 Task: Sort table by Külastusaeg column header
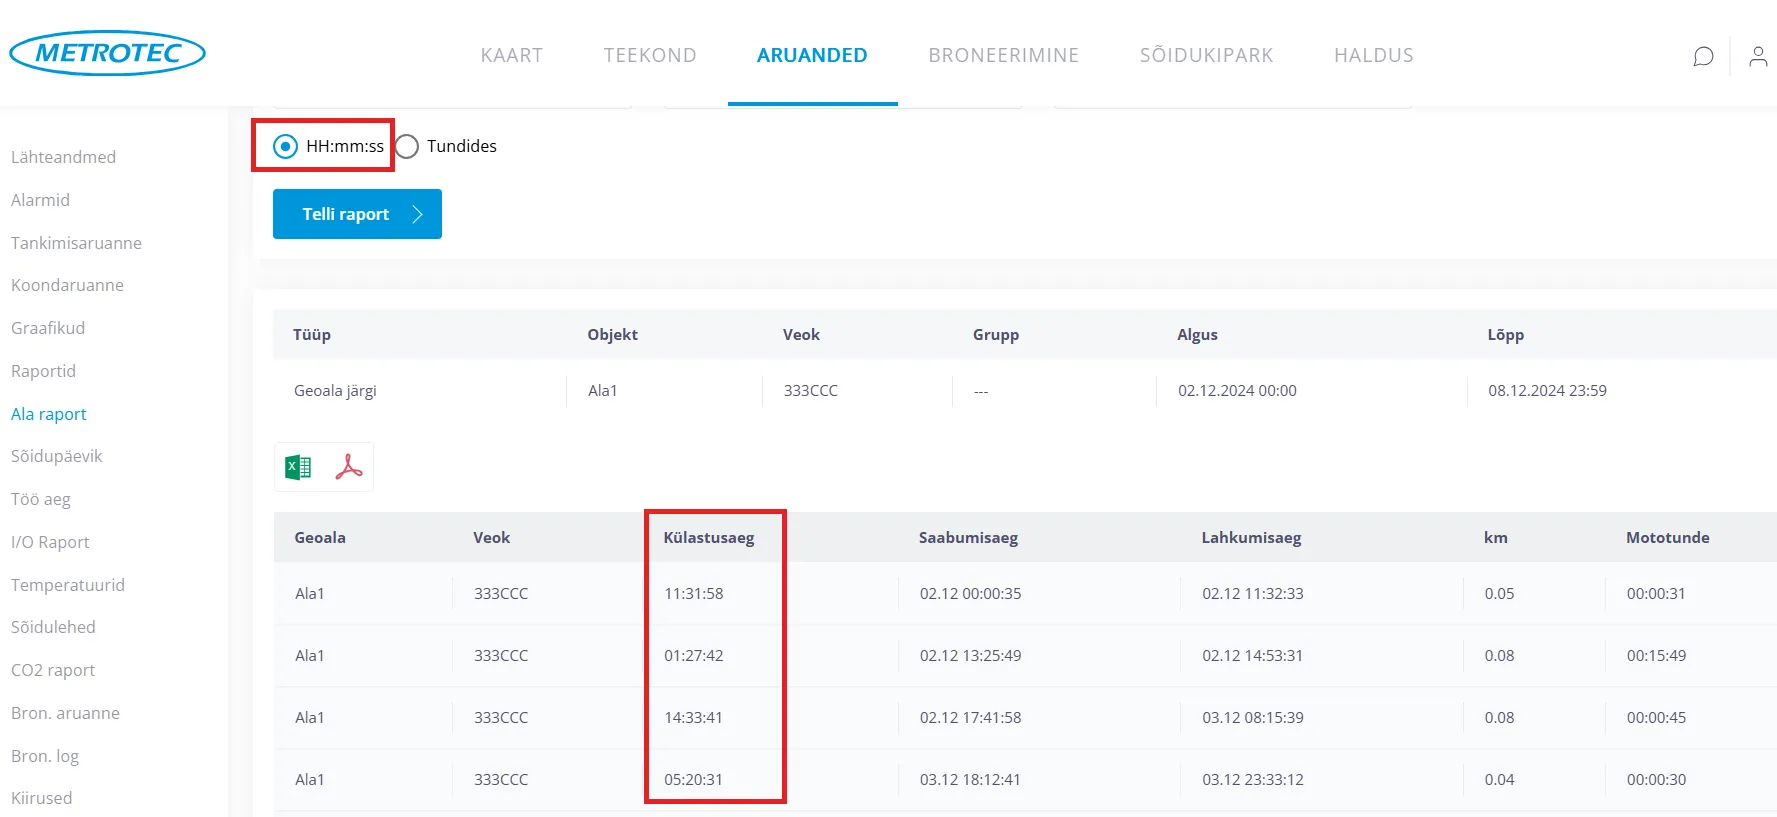click(709, 538)
